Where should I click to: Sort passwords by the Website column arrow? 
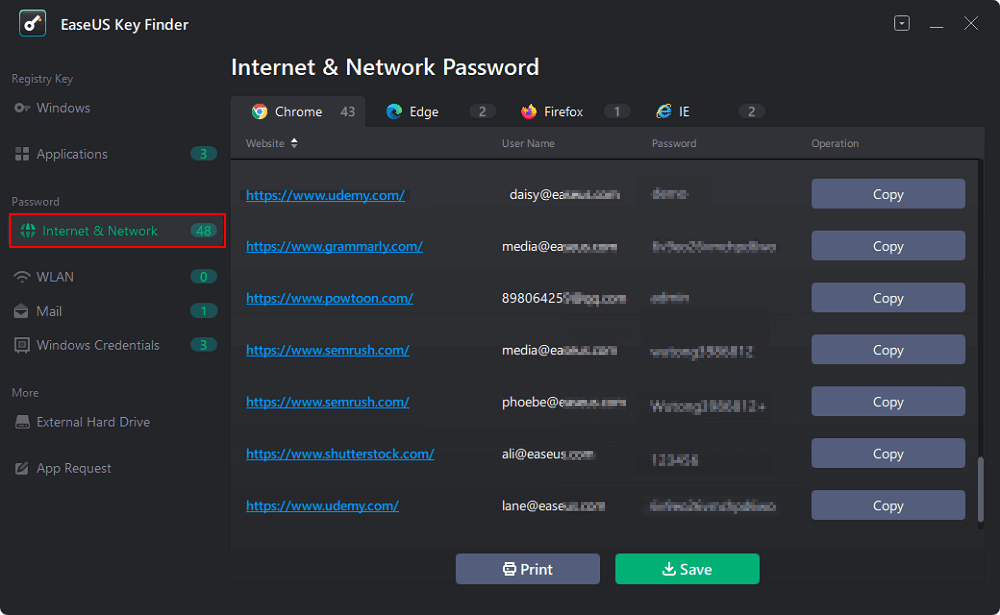coord(294,144)
